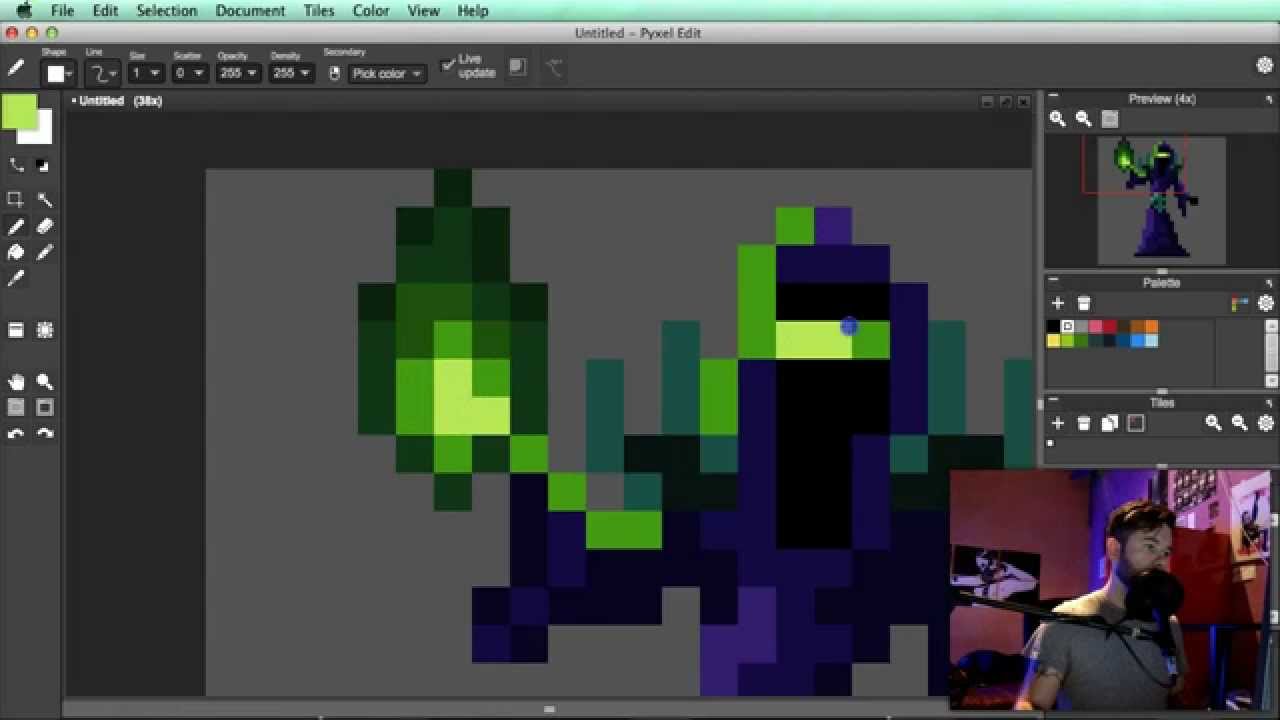The width and height of the screenshot is (1280, 720).
Task: Open the View menu
Action: 423,10
